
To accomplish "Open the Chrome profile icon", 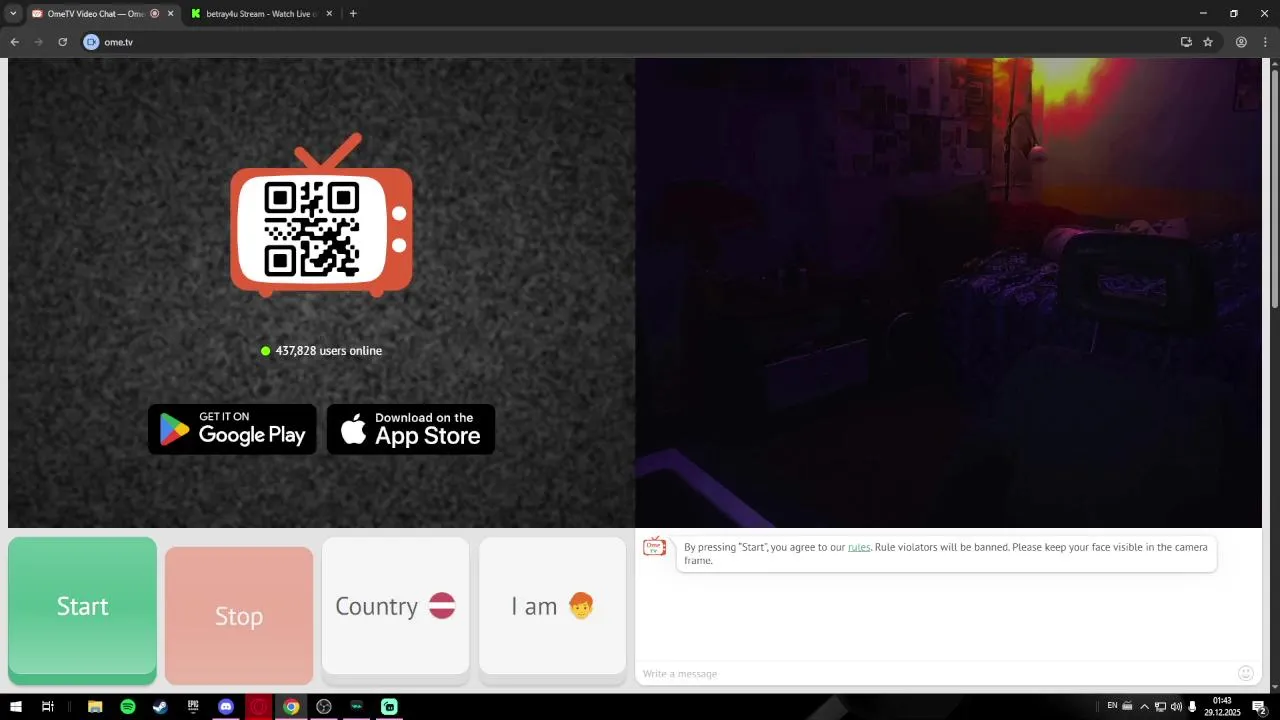I will tap(1241, 42).
